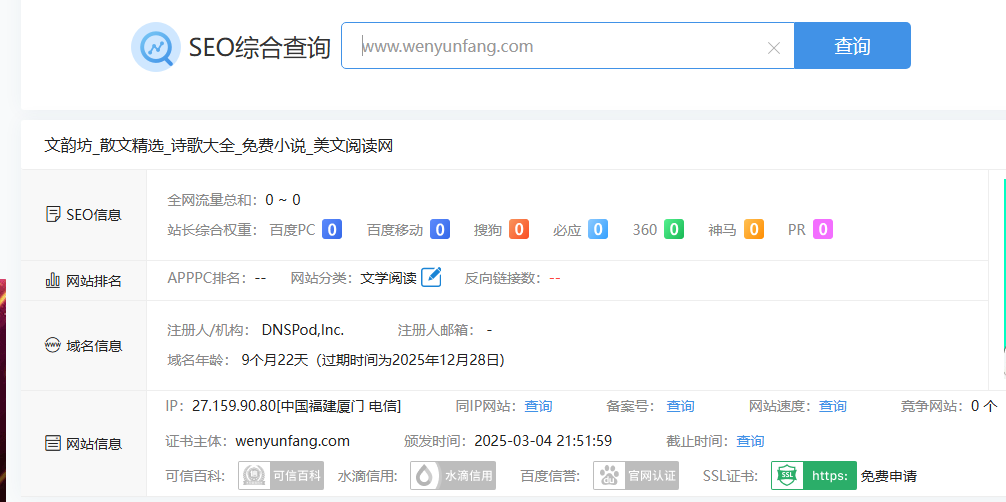Select the 域名信息 section label
This screenshot has width=1006, height=502.
84,346
